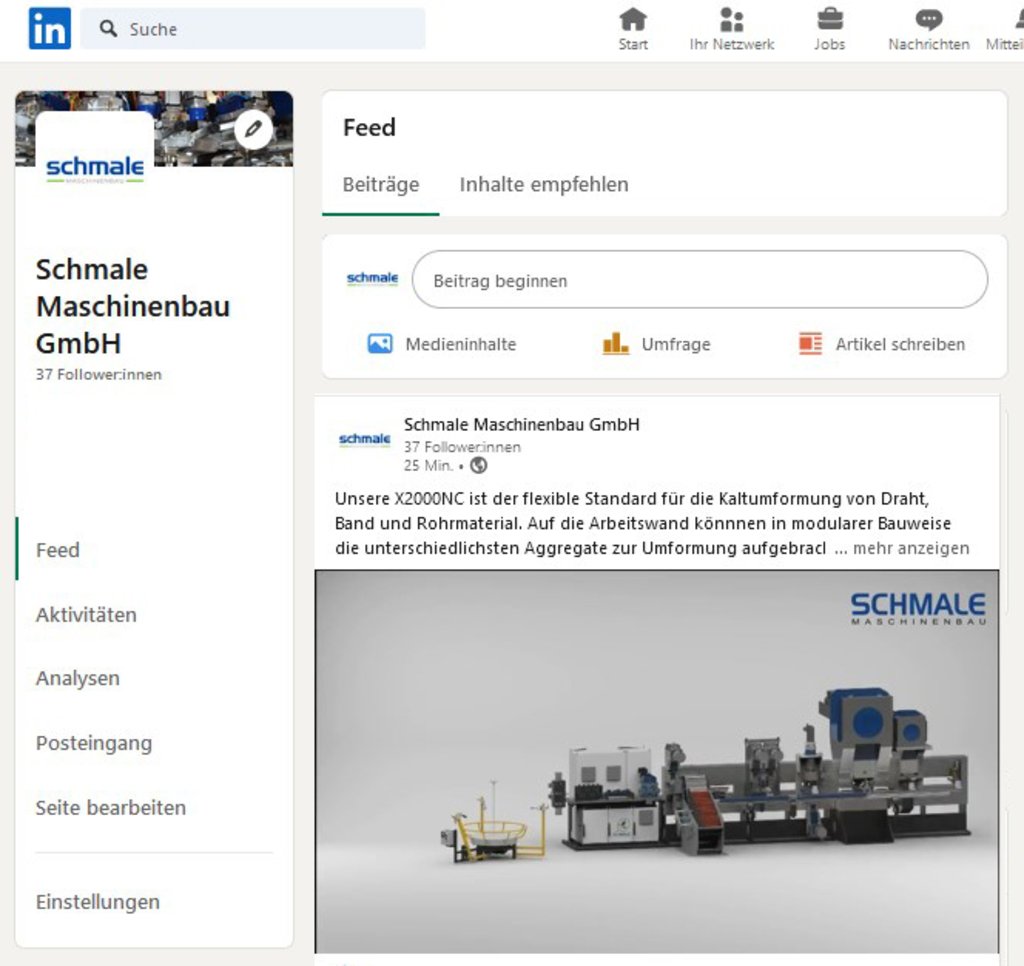The width and height of the screenshot is (1024, 966).
Task: Click the Artikel schreiben icon
Action: tap(810, 344)
